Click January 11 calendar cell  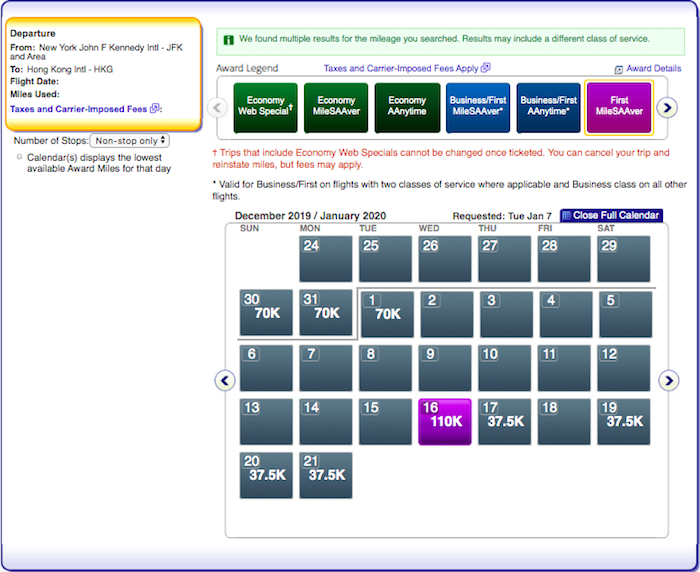coord(564,368)
